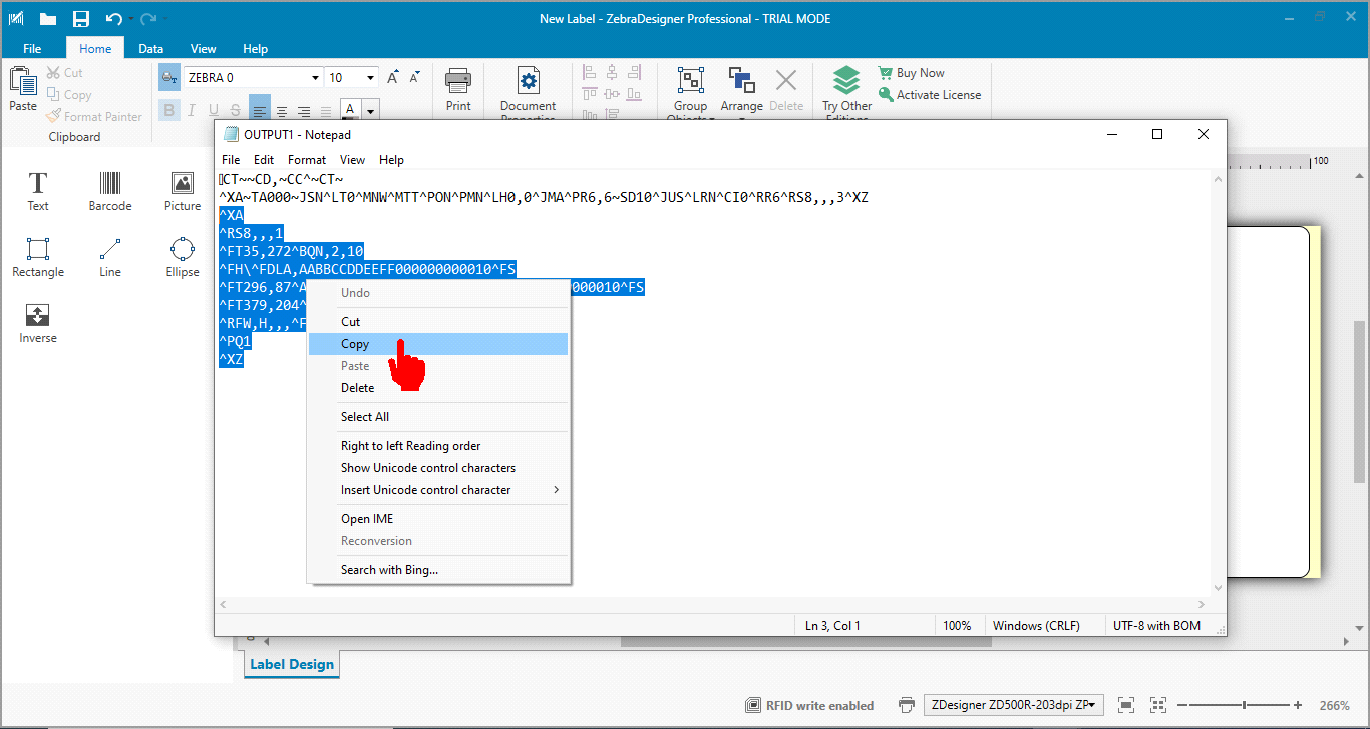Open the ZDesigner ZD500R printer dropdown
The width and height of the screenshot is (1370, 729).
click(x=1013, y=705)
